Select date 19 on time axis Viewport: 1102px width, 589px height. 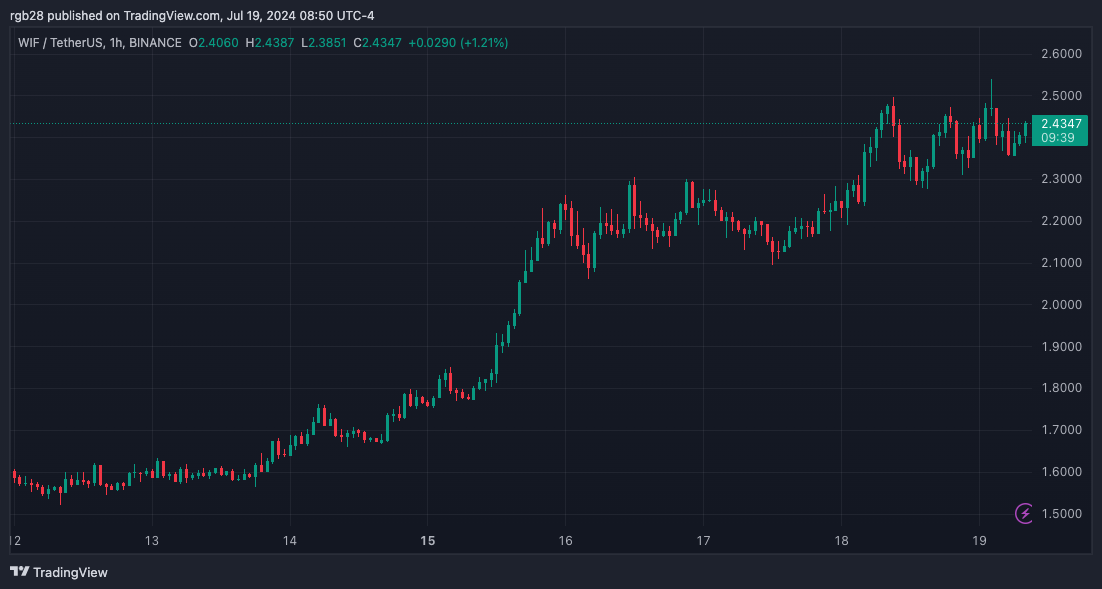[979, 541]
